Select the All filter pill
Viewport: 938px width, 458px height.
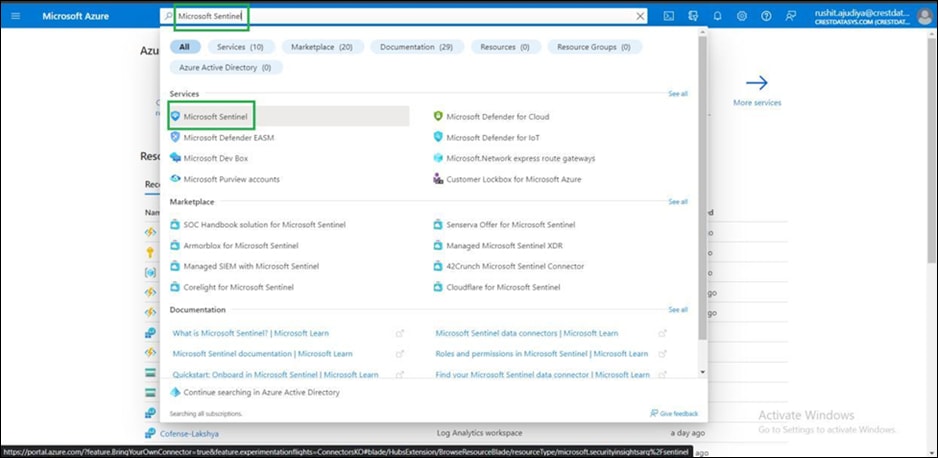coord(185,47)
